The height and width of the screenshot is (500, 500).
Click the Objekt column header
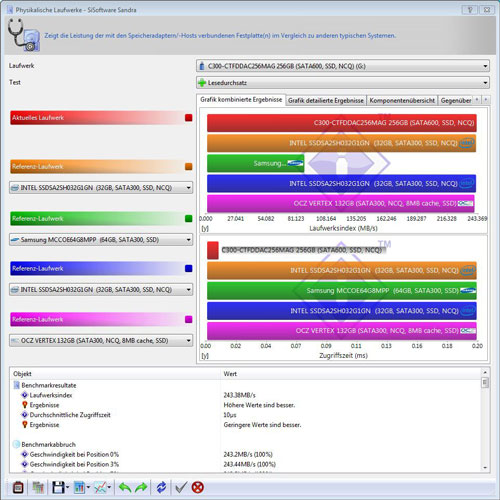pos(115,374)
